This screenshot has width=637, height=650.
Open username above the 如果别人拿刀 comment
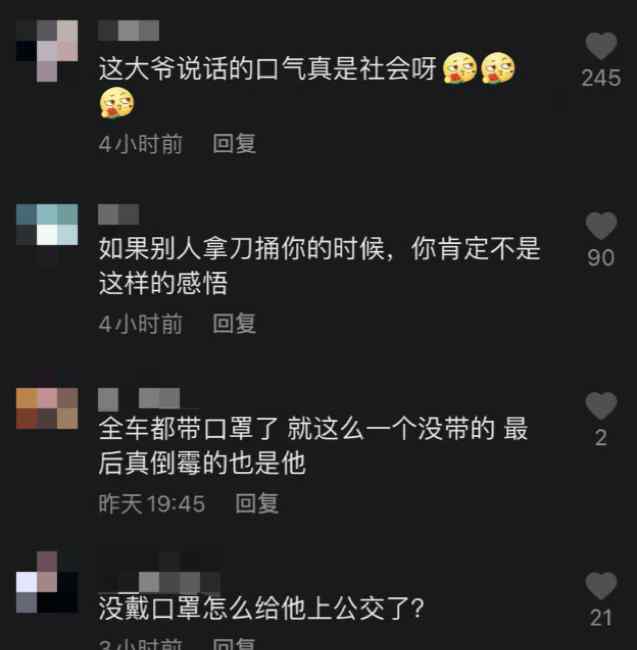[x=119, y=214]
